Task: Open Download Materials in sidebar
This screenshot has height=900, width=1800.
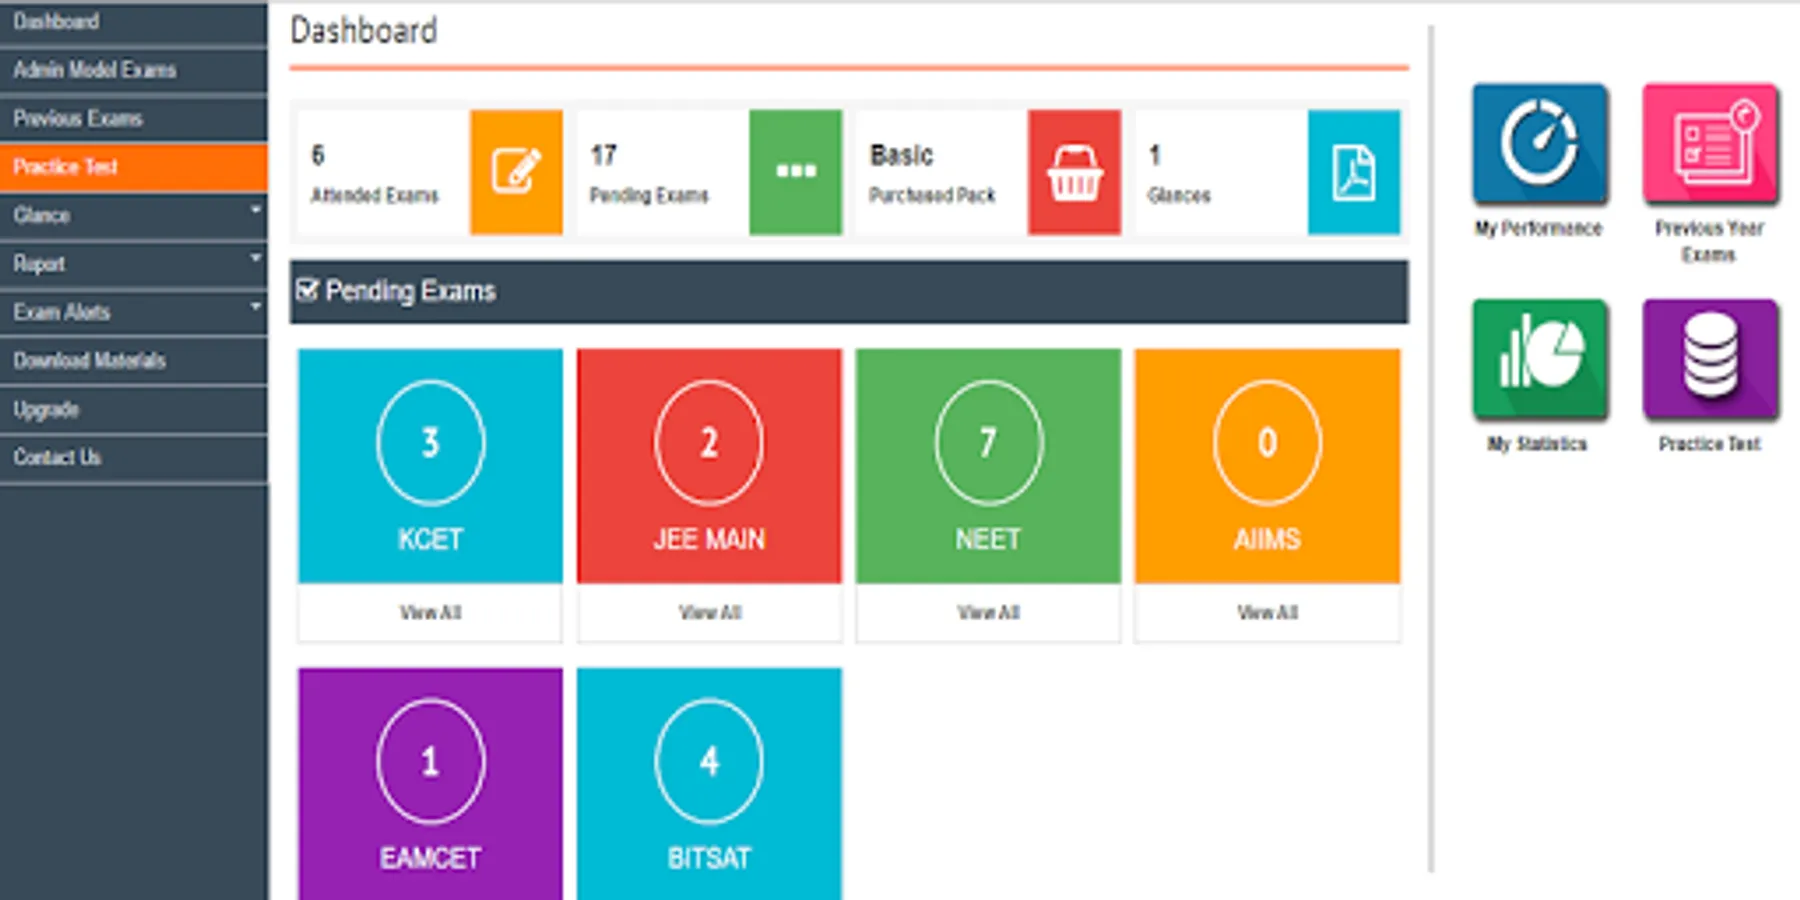Action: 134,361
